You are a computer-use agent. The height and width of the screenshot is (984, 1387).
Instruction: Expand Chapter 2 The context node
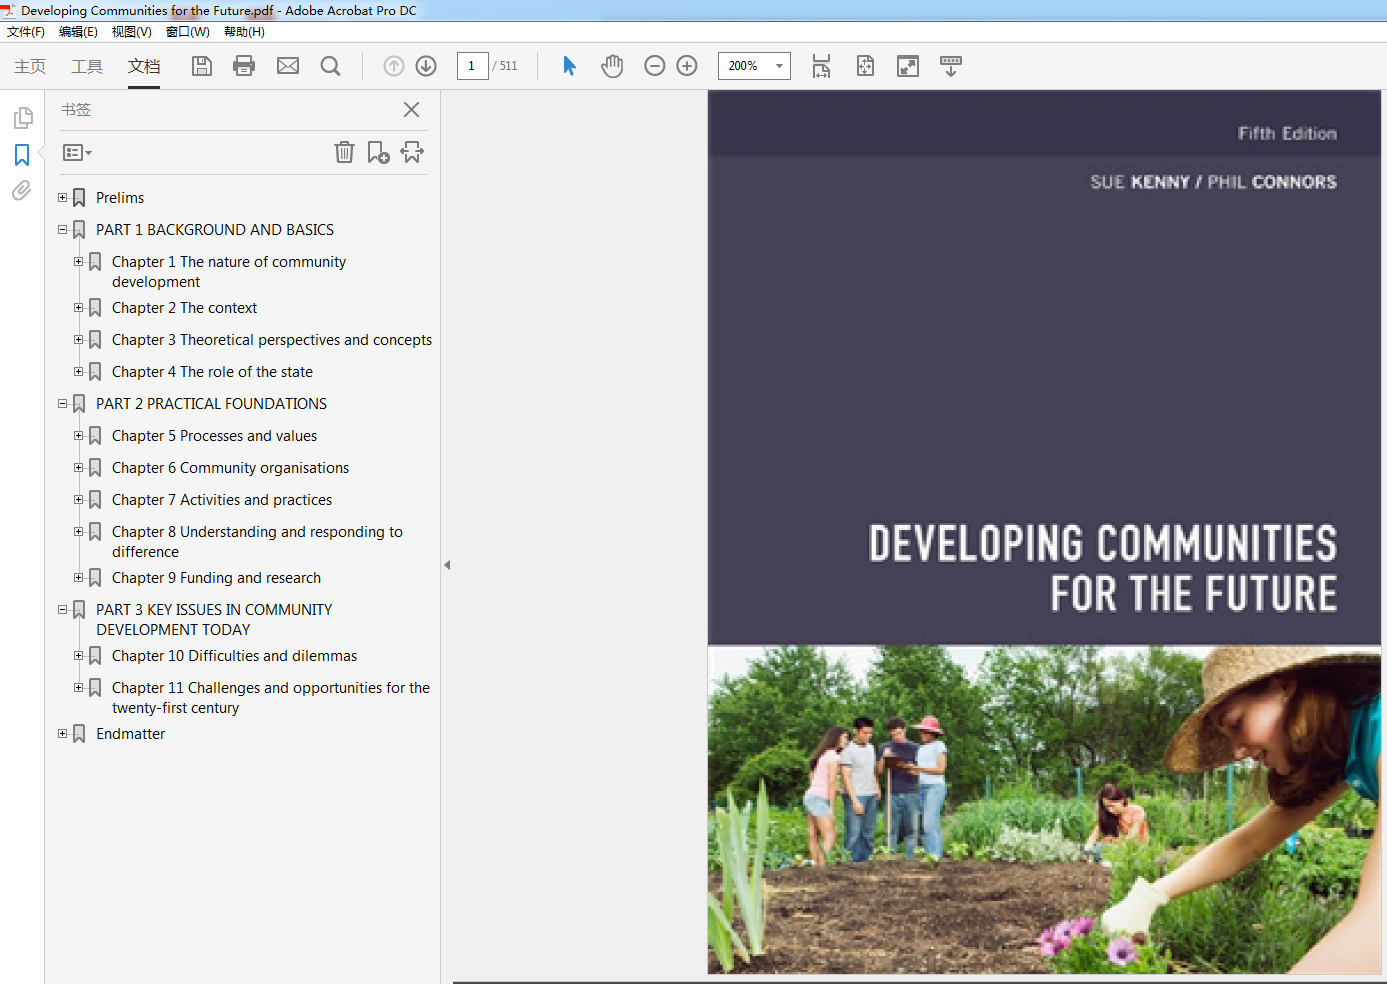[x=78, y=308]
